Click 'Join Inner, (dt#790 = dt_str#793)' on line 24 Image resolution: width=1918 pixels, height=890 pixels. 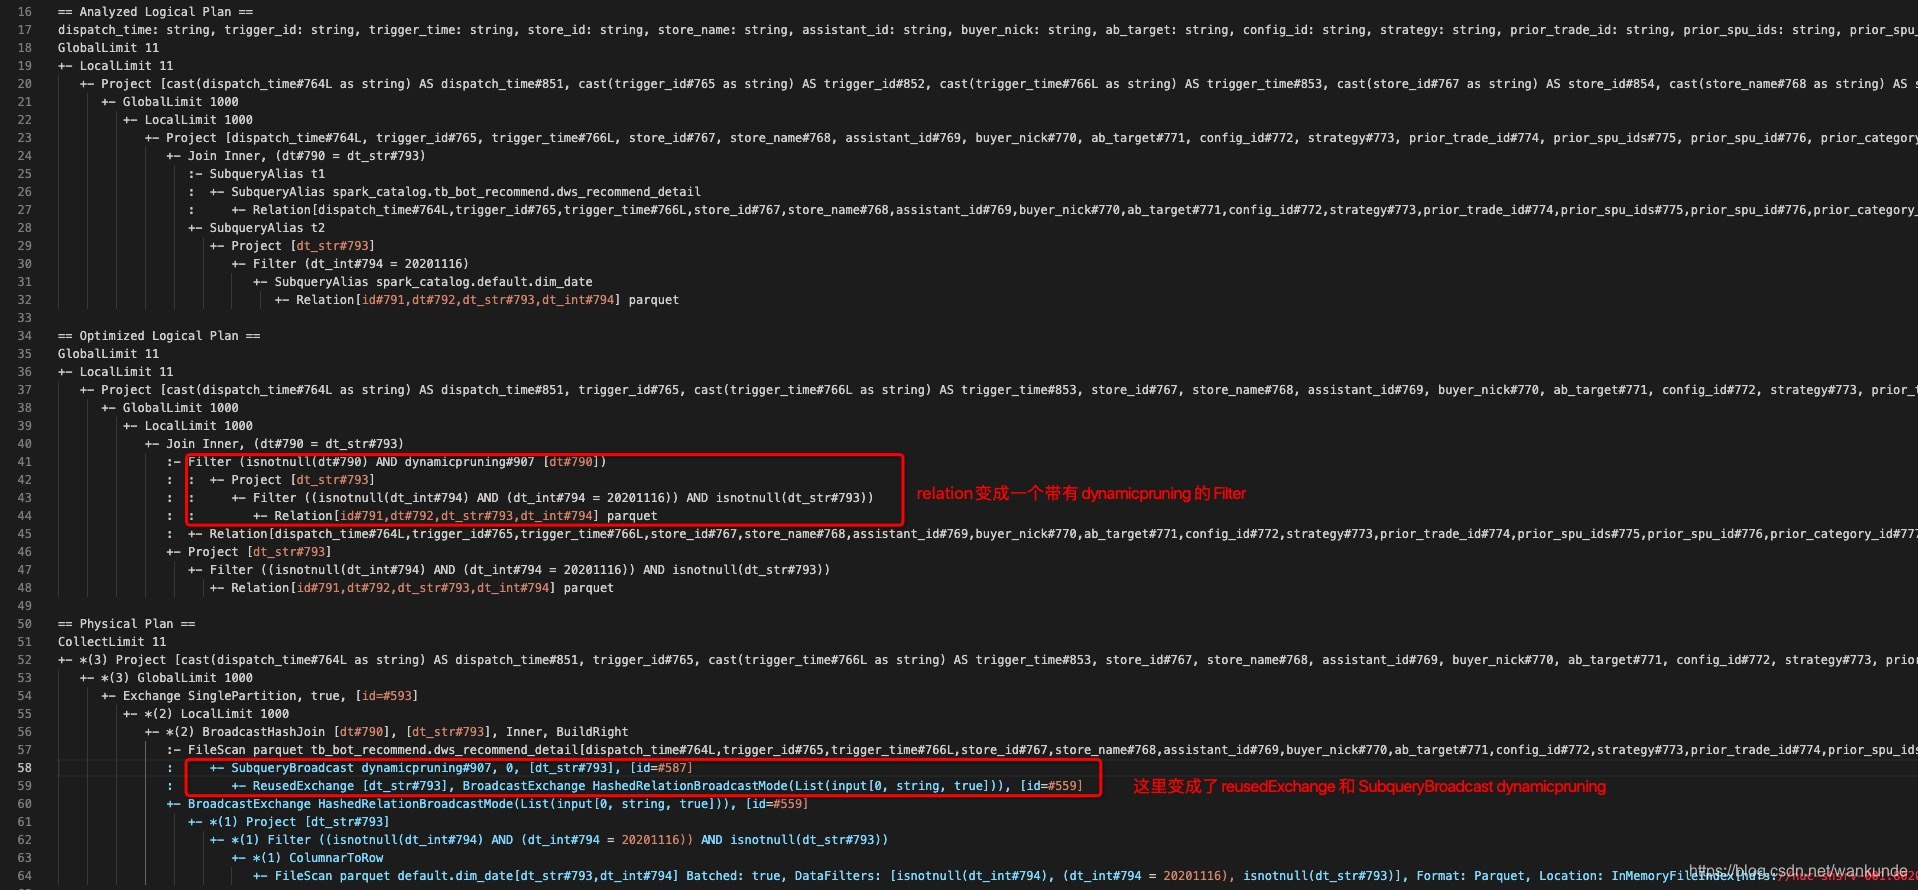click(x=307, y=156)
